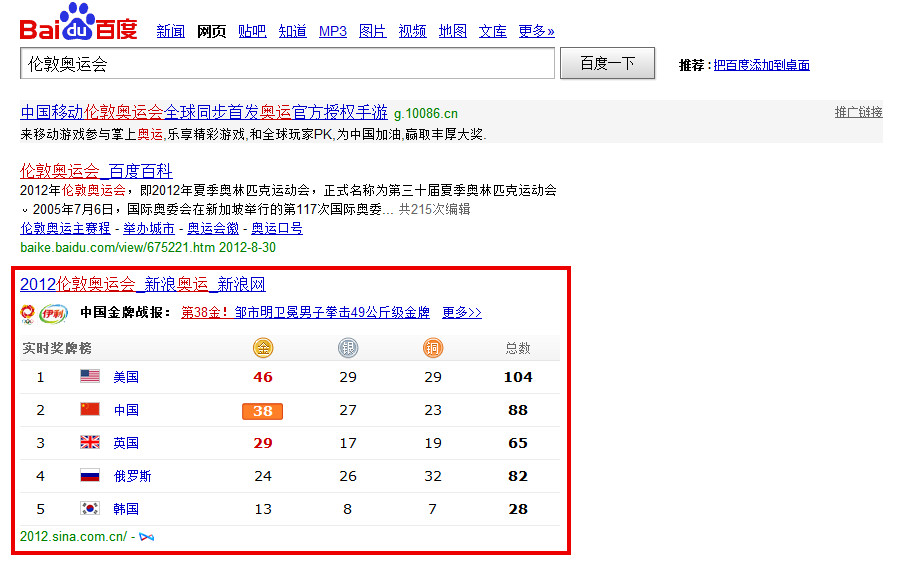
Task: Open the 伦敦奥运主赛程 sublink
Action: (65, 228)
